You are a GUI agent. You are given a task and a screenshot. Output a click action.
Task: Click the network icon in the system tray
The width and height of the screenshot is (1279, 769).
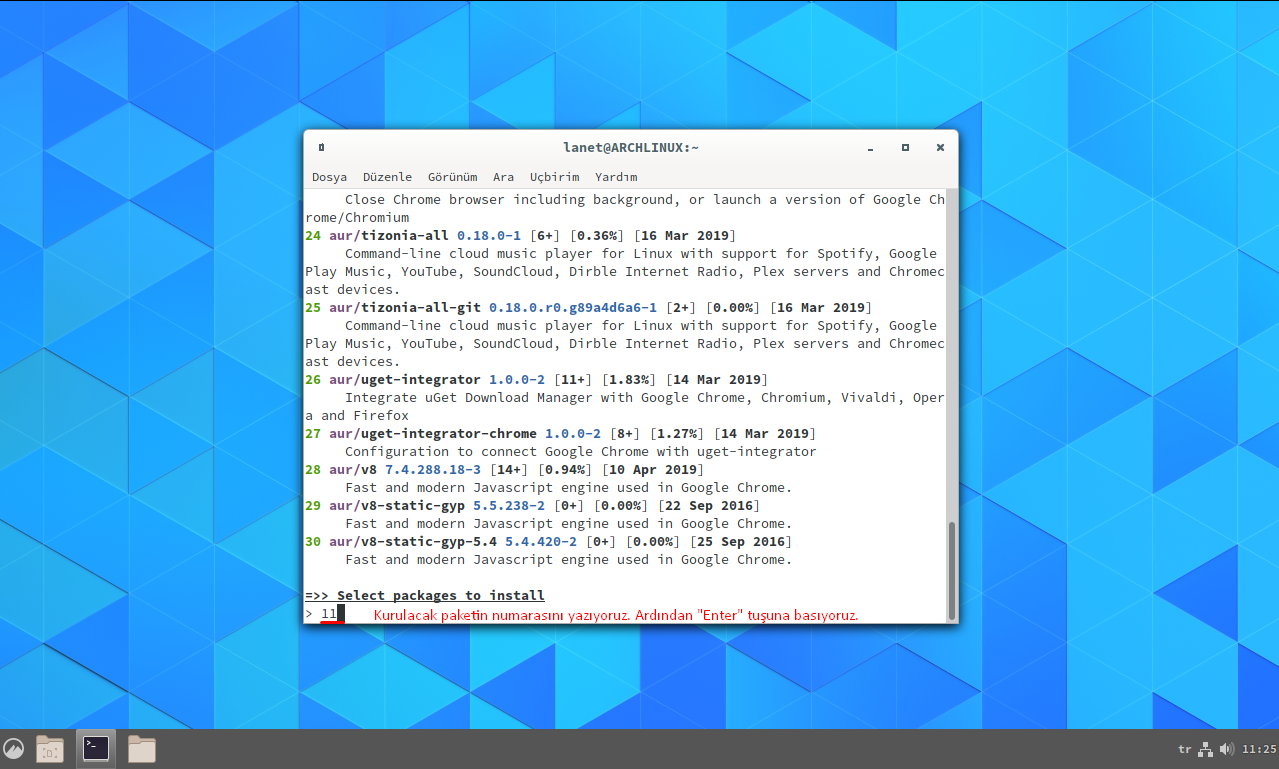pos(1204,748)
